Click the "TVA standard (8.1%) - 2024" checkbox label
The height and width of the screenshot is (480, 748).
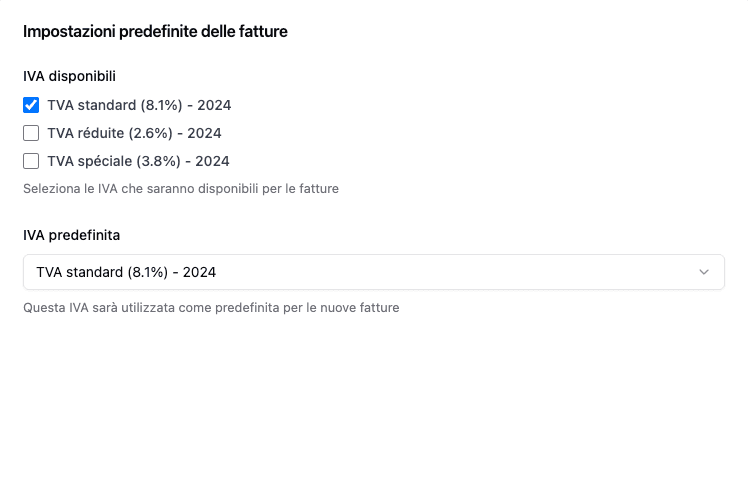pyautogui.click(x=139, y=105)
